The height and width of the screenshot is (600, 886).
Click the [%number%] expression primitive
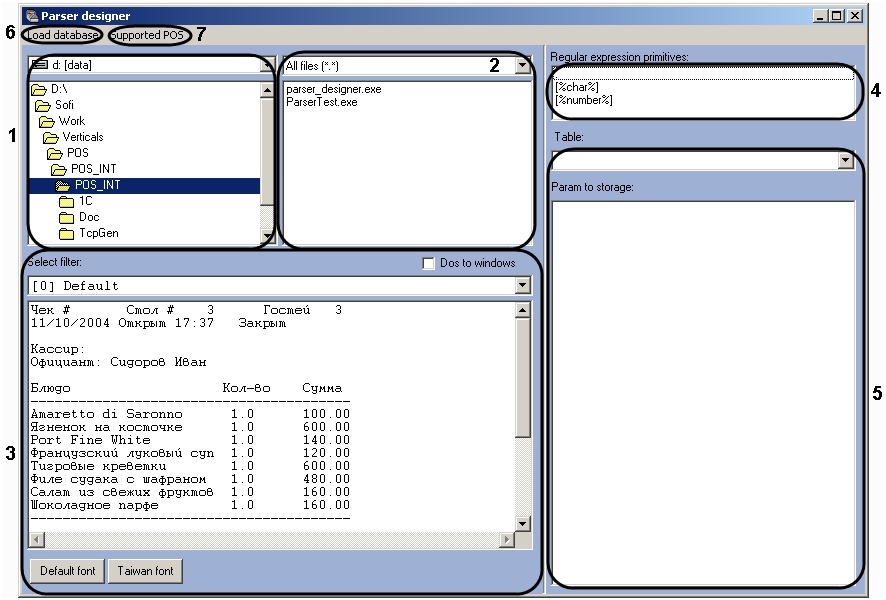click(x=584, y=100)
